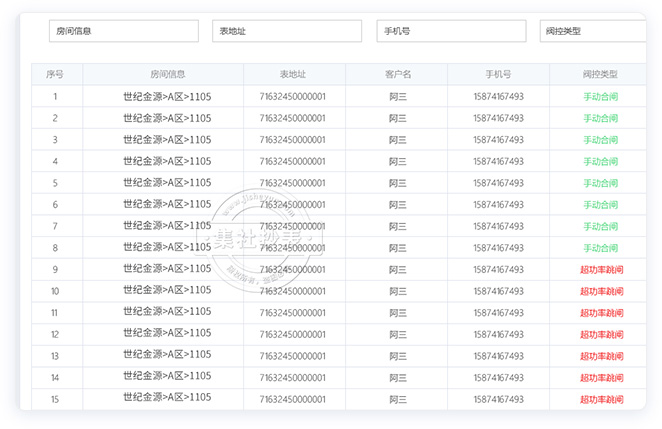Click the 手机号 column header
This screenshot has width=662, height=429.
point(498,74)
